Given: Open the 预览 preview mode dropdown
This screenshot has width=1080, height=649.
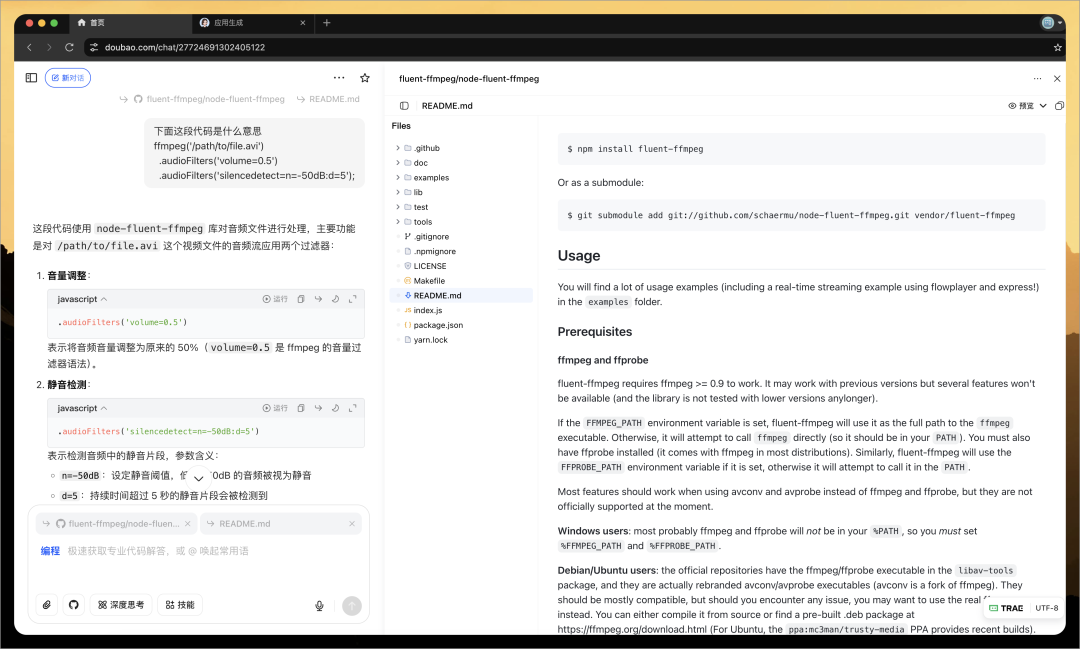Looking at the screenshot, I should coord(1027,105).
